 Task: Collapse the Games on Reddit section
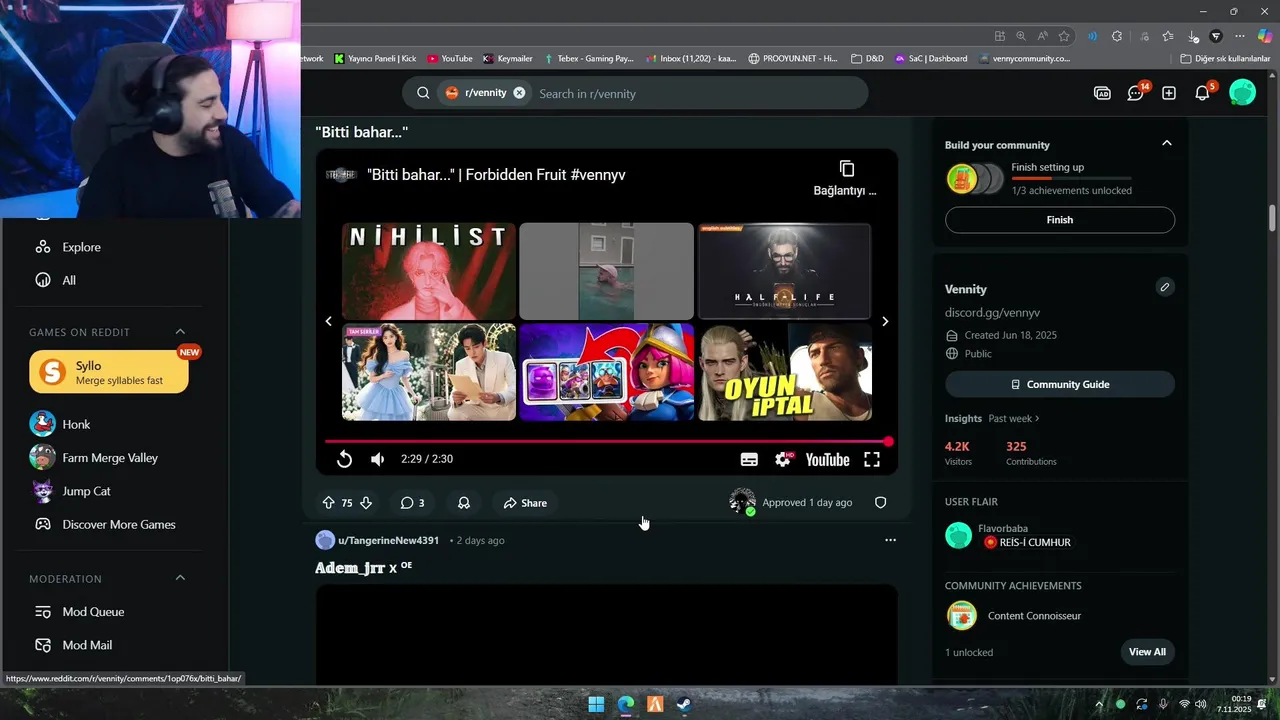(180, 332)
